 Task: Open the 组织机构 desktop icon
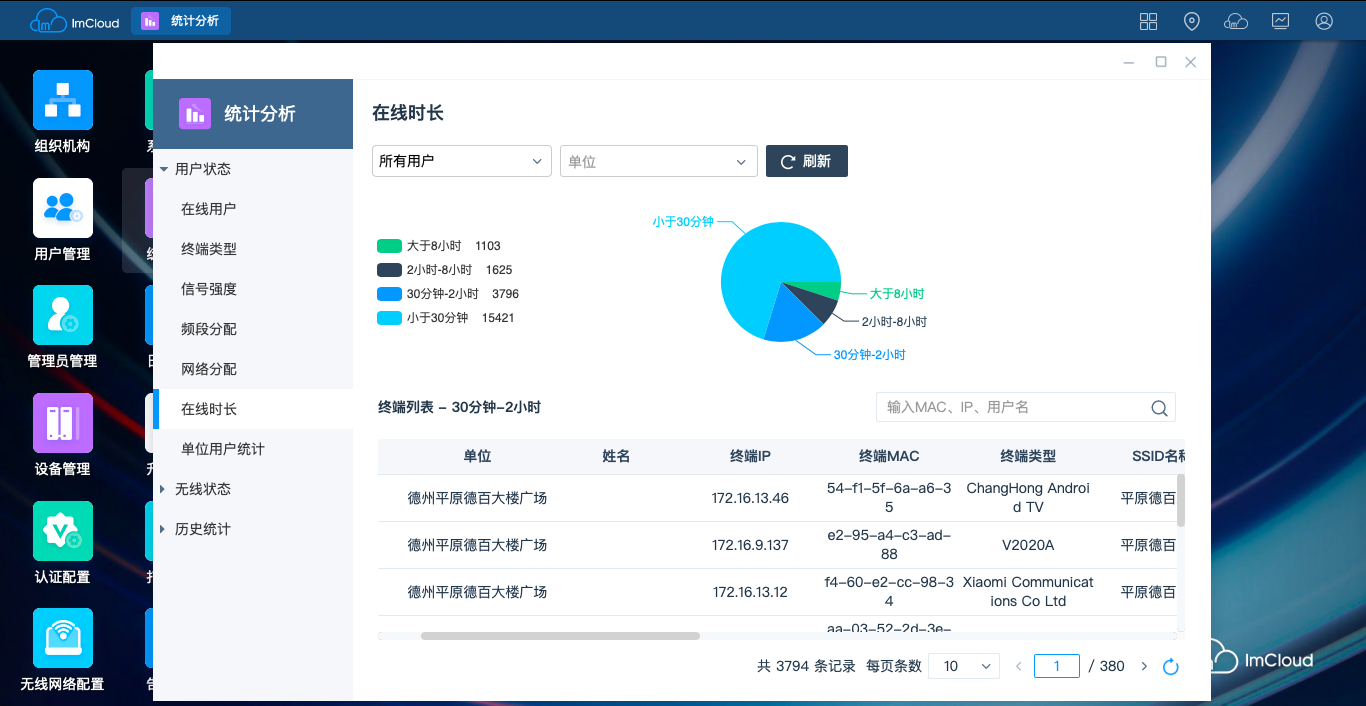point(63,101)
